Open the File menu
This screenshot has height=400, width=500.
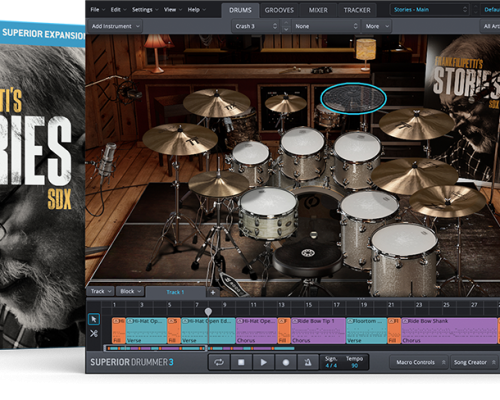97,10
